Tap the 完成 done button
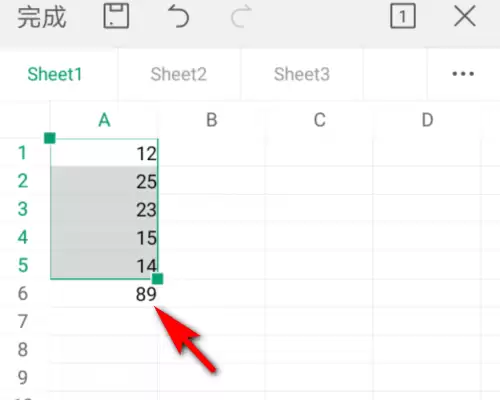 pos(42,17)
